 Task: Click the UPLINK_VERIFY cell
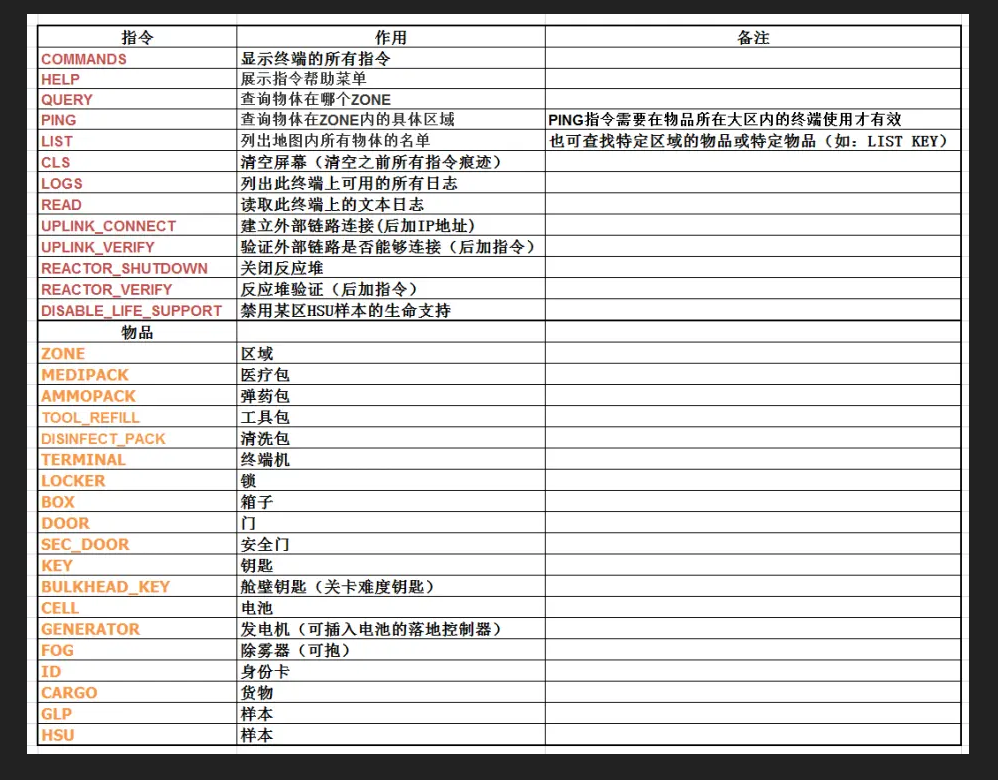pos(137,246)
